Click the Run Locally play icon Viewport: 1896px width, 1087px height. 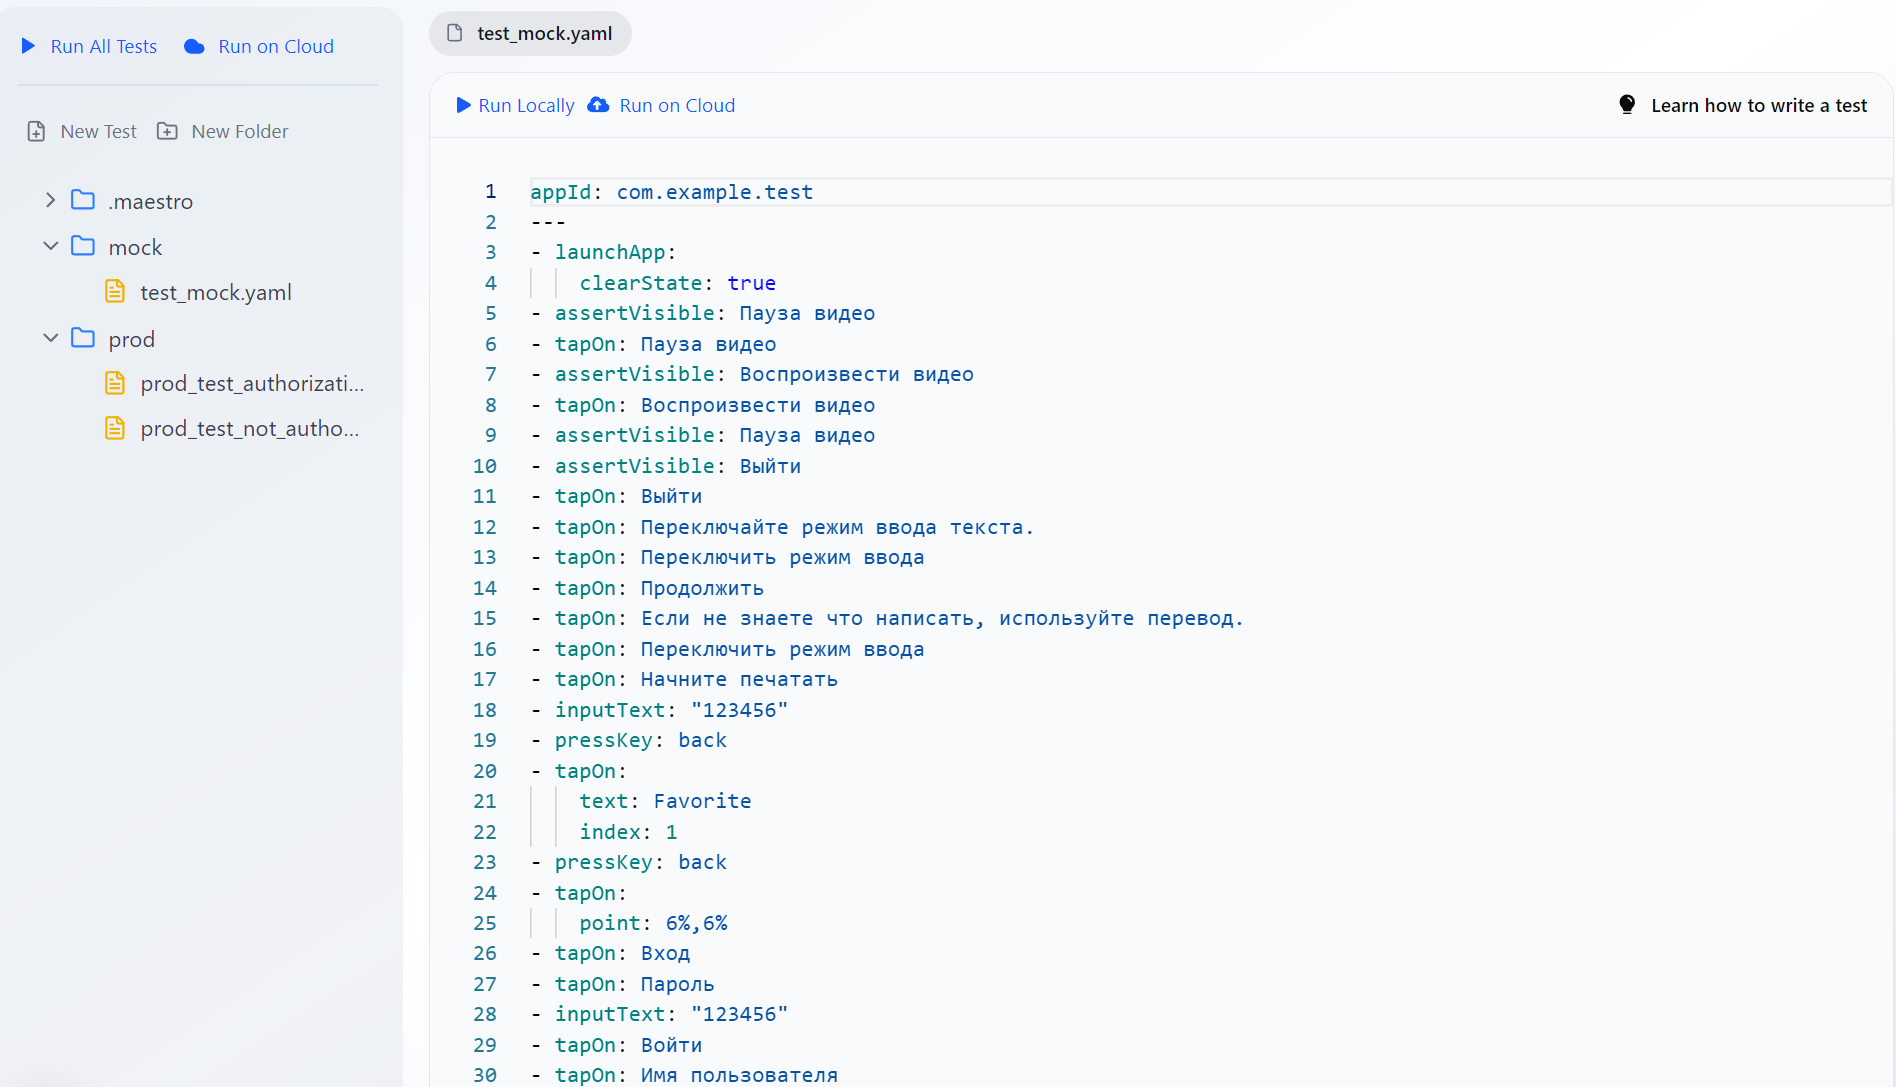click(463, 105)
